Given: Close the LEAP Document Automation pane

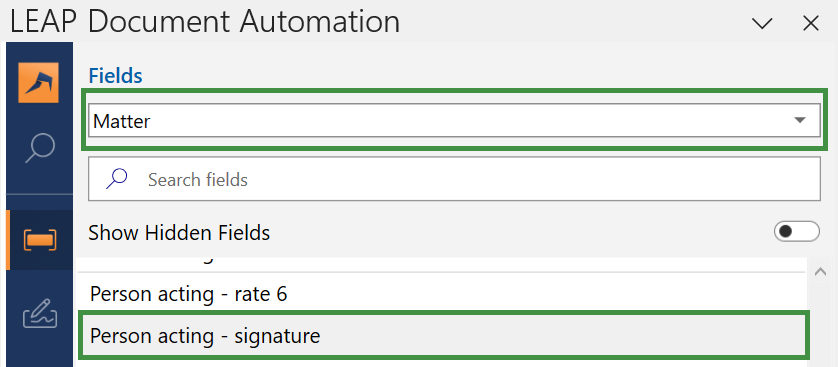Looking at the screenshot, I should pos(811,24).
